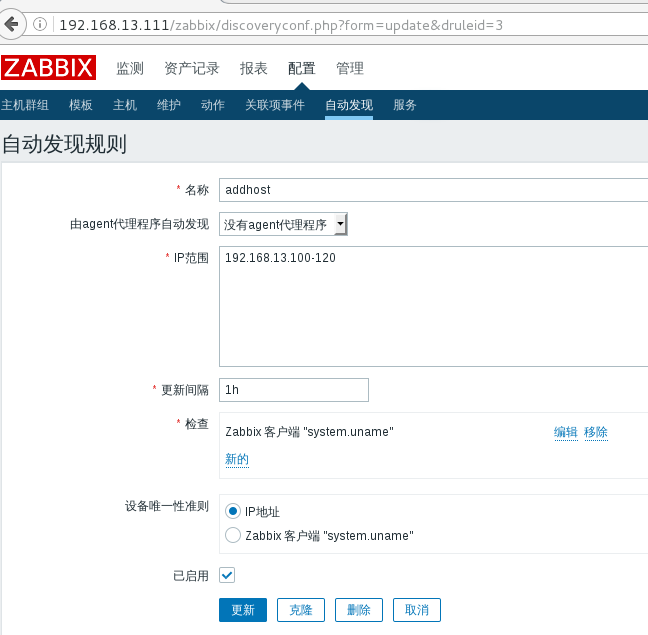This screenshot has width=648, height=635.
Task: Click the browser address bar URL
Action: click(x=281, y=25)
